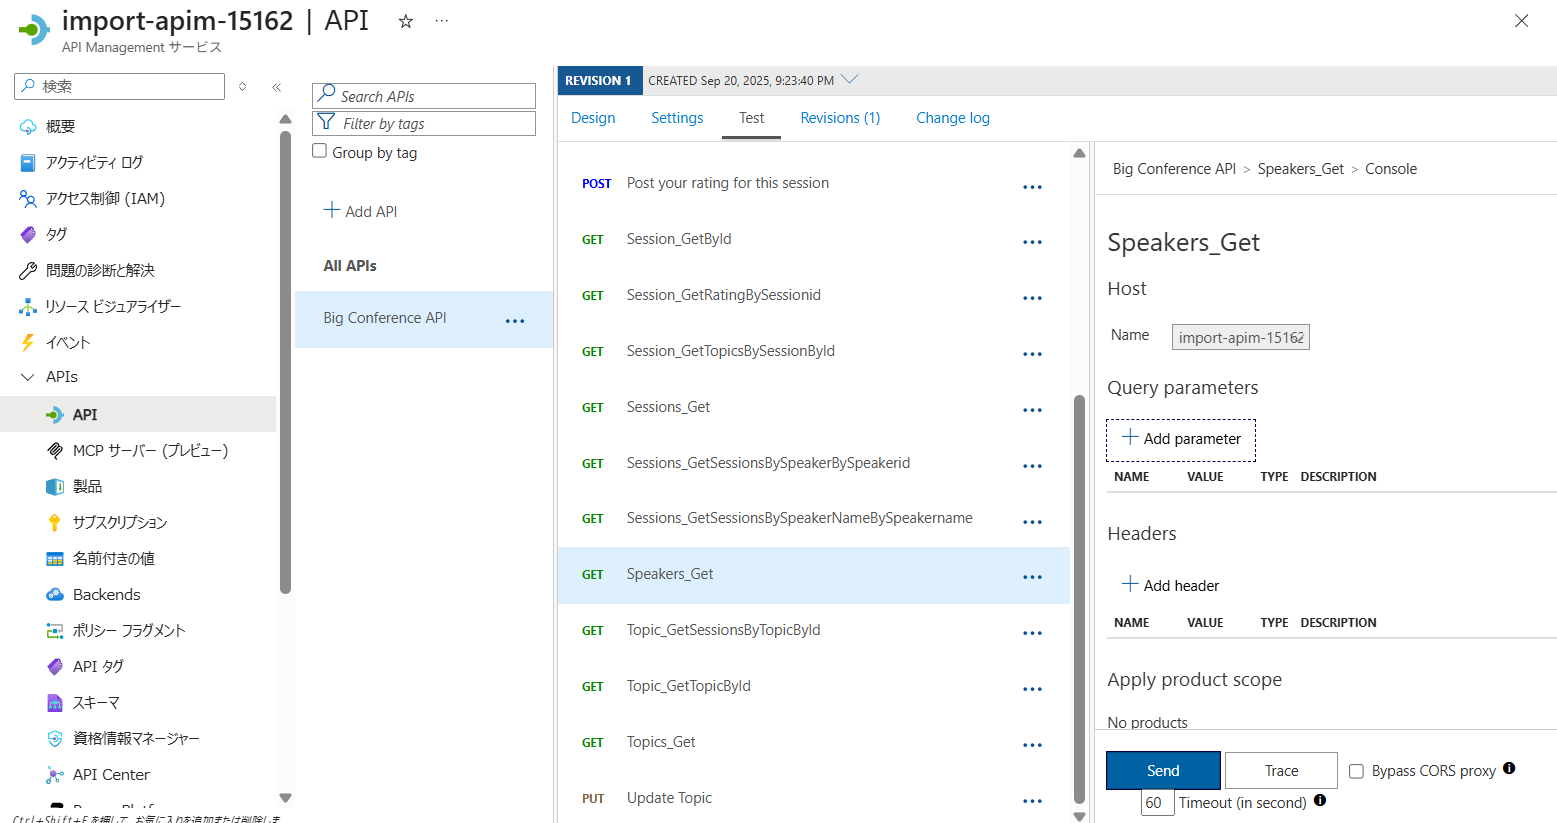Show info for Bypass CORS proxy
This screenshot has height=823, width=1557.
[x=1509, y=768]
